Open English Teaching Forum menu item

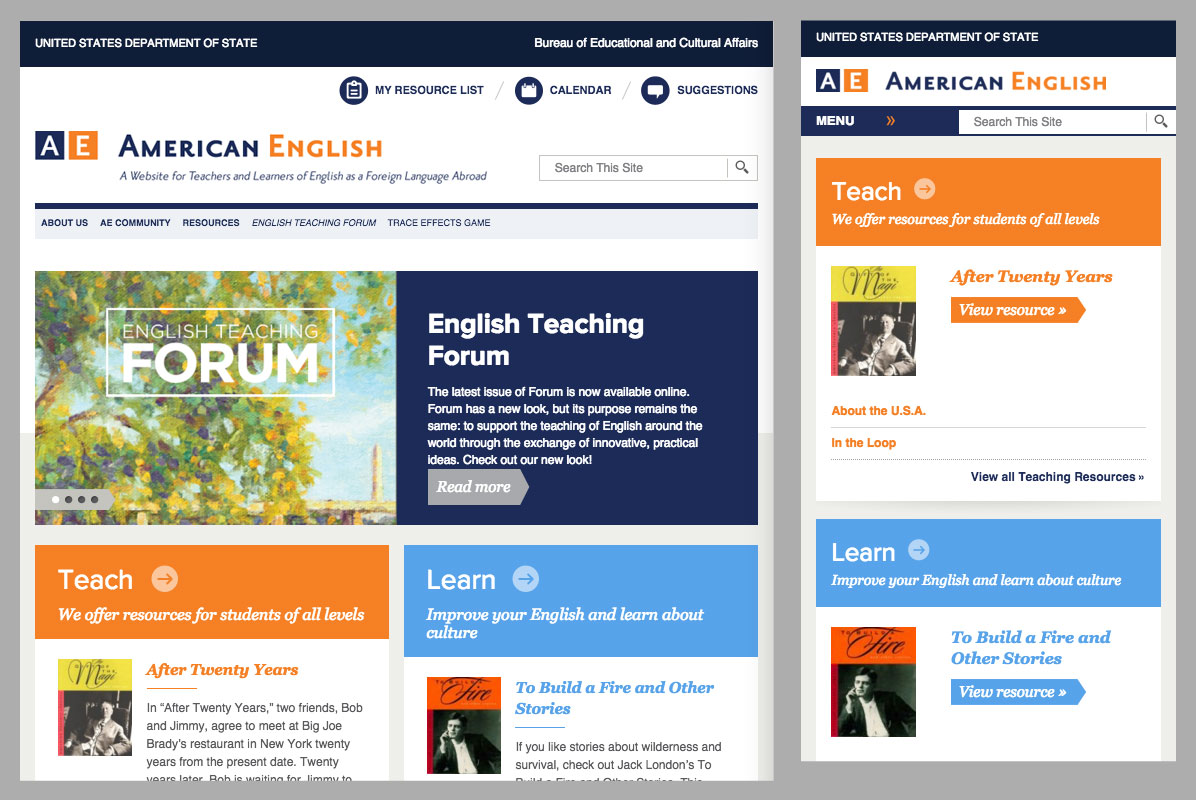click(x=313, y=223)
